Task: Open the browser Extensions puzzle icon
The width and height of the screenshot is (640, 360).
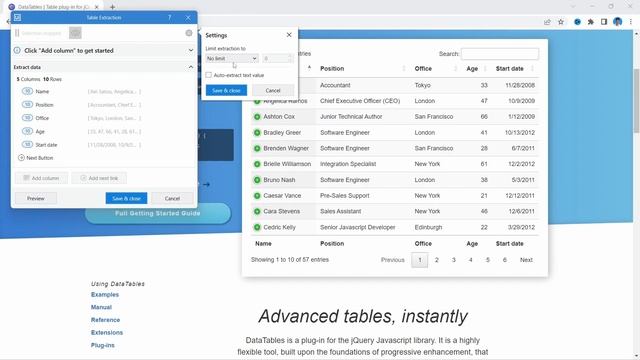Action: (x=591, y=22)
